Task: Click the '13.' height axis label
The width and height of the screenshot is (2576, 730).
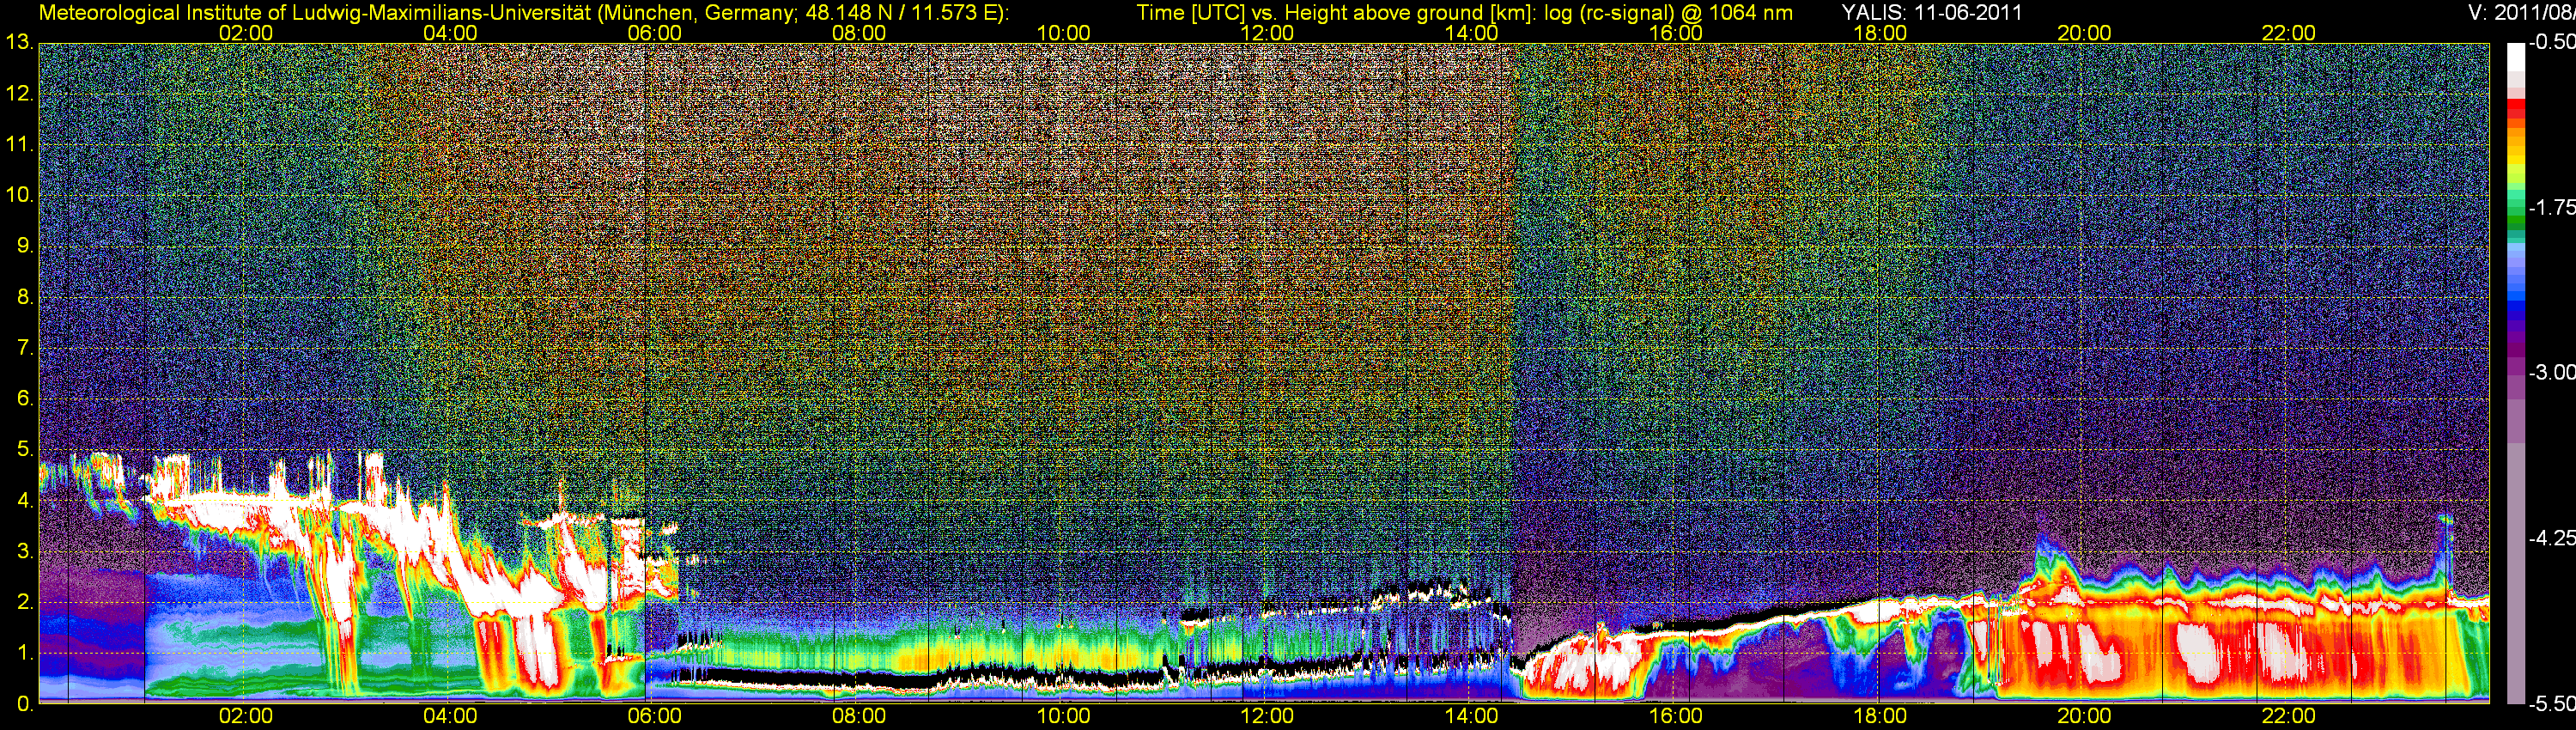Action: point(19,43)
